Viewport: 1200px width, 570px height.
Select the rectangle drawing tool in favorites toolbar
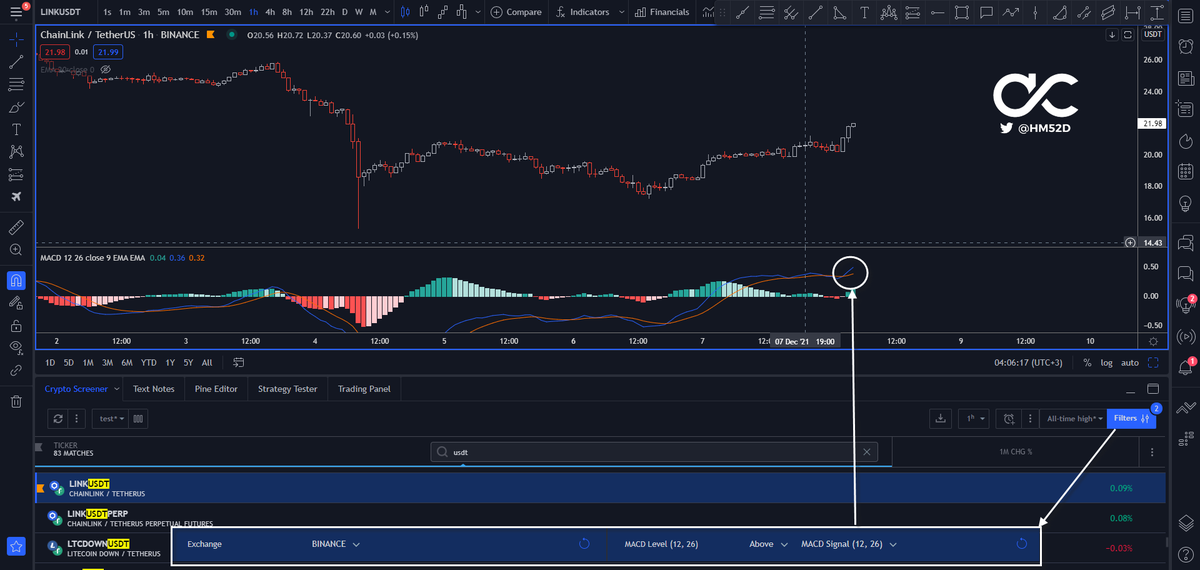961,12
